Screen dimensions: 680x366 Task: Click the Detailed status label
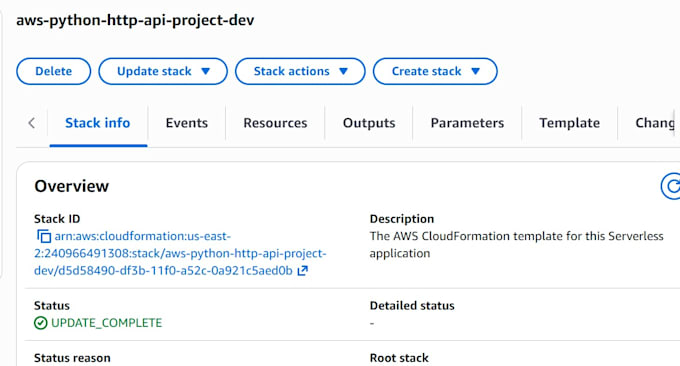[412, 306]
